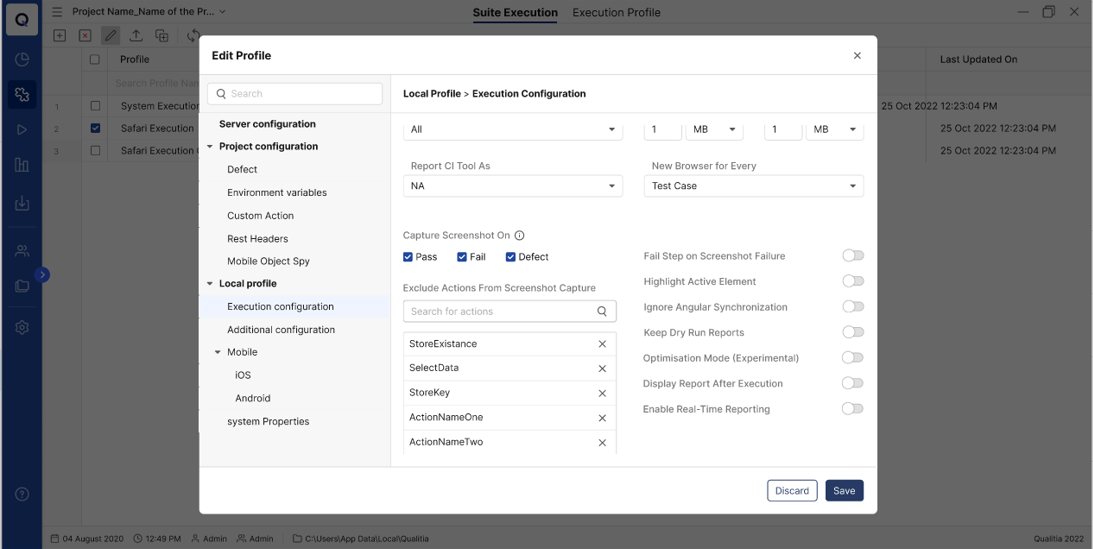This screenshot has width=1093, height=549.
Task: Open the settings gear in left sidebar
Action: point(22,327)
